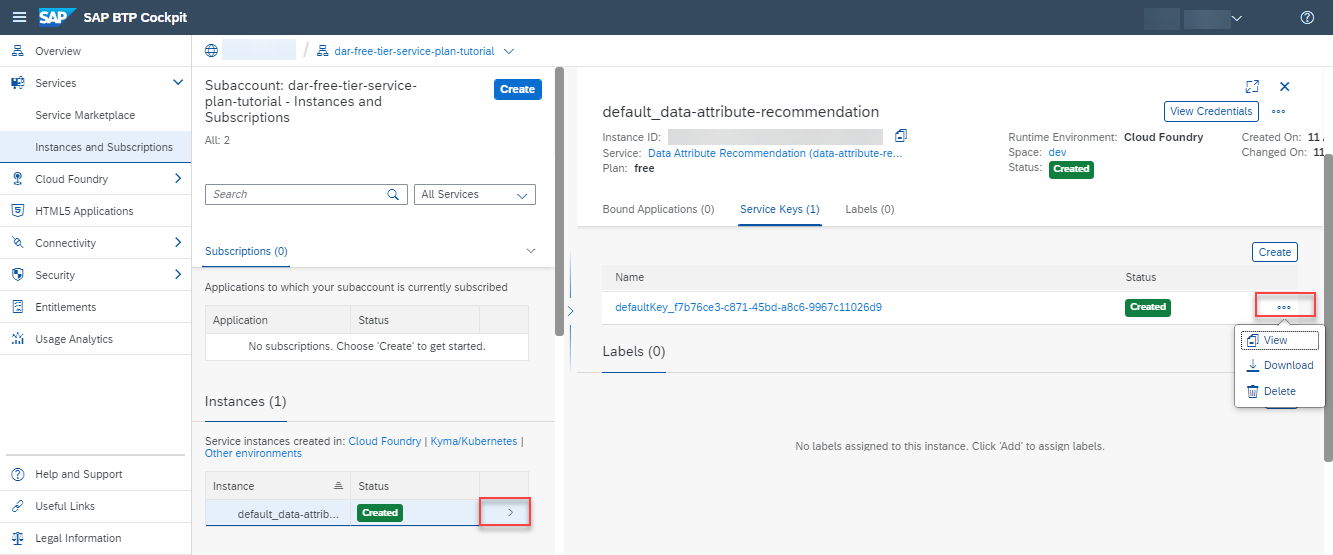The image size is (1333, 555).
Task: Select the default_data-attrib instance cell
Action: [x=278, y=513]
